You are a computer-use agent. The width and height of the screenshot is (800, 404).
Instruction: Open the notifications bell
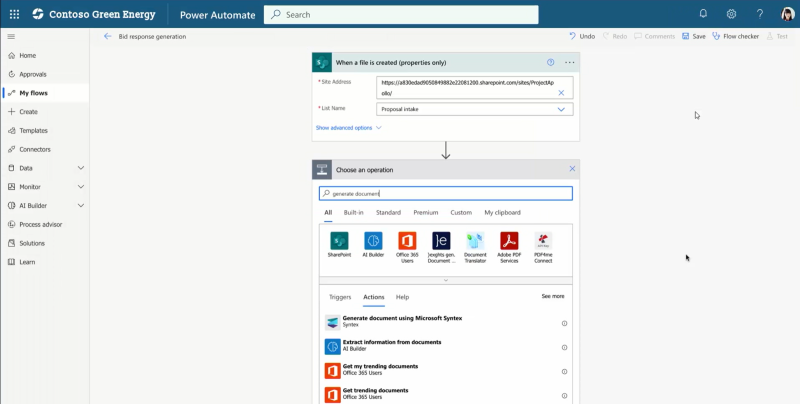703,14
